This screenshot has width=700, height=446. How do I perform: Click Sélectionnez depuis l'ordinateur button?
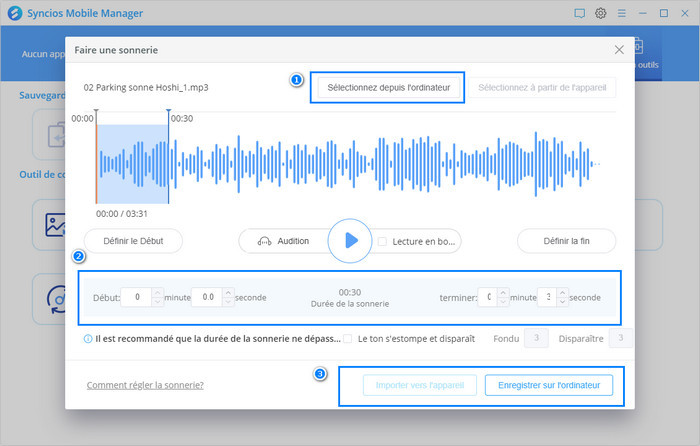(x=390, y=88)
